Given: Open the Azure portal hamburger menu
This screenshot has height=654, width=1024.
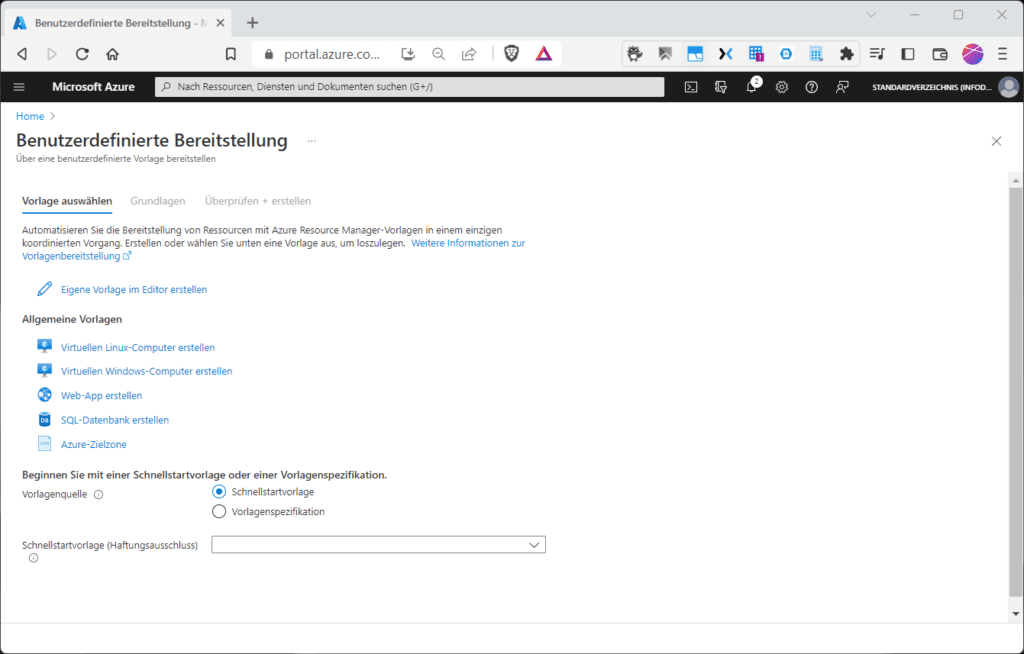Looking at the screenshot, I should pos(19,87).
